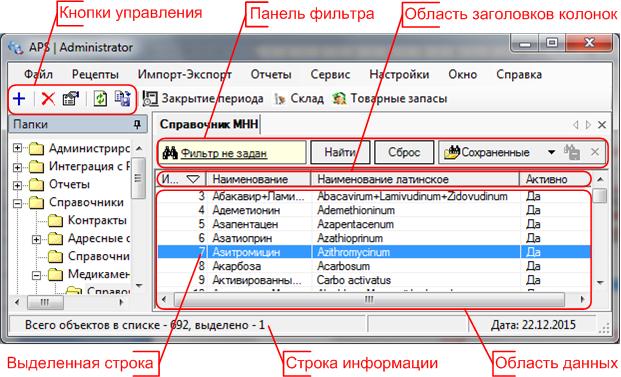Open Склад from the toolbar
This screenshot has width=621, height=377.
tap(299, 99)
